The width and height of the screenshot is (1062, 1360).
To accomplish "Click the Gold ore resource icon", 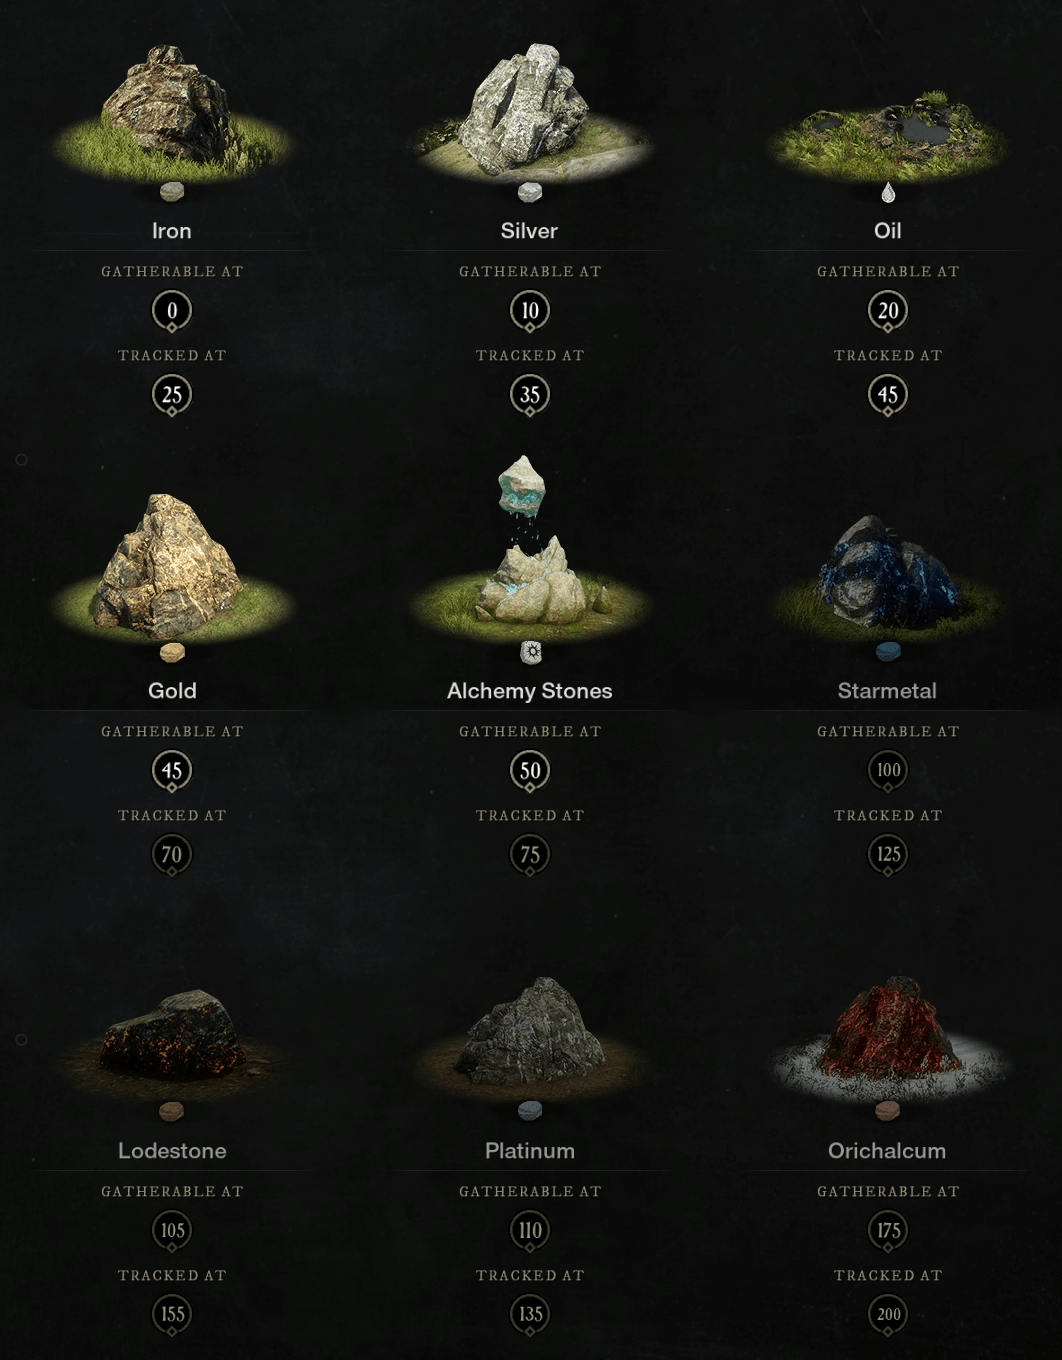I will pyautogui.click(x=172, y=653).
